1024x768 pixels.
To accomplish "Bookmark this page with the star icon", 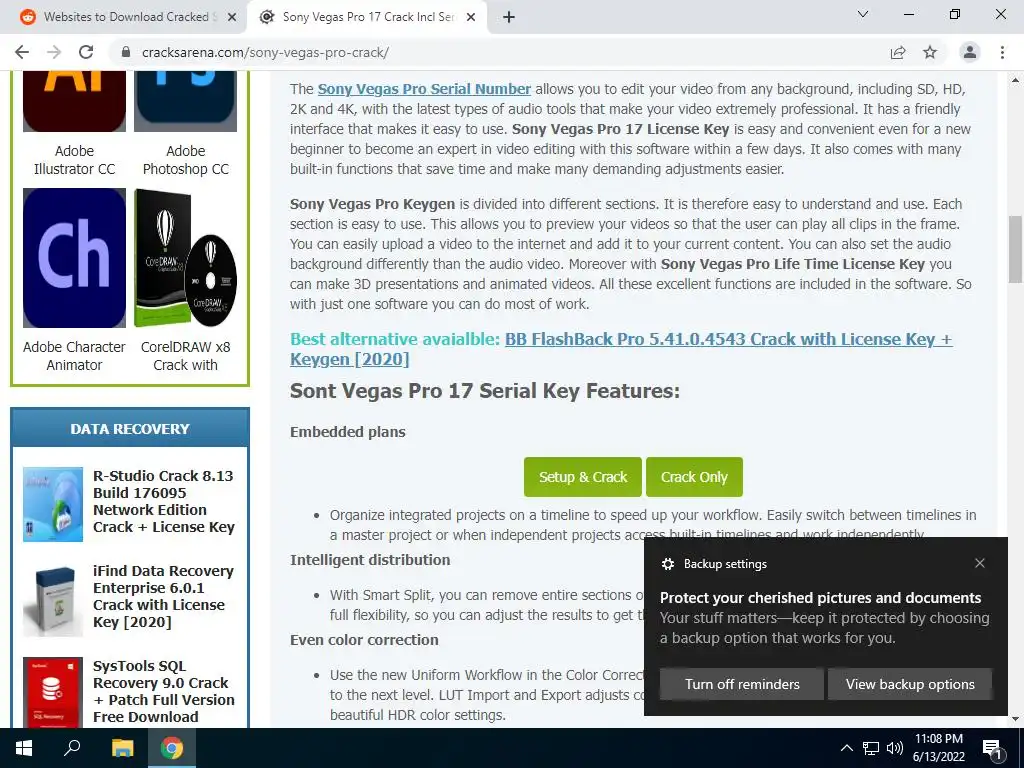I will [x=930, y=52].
